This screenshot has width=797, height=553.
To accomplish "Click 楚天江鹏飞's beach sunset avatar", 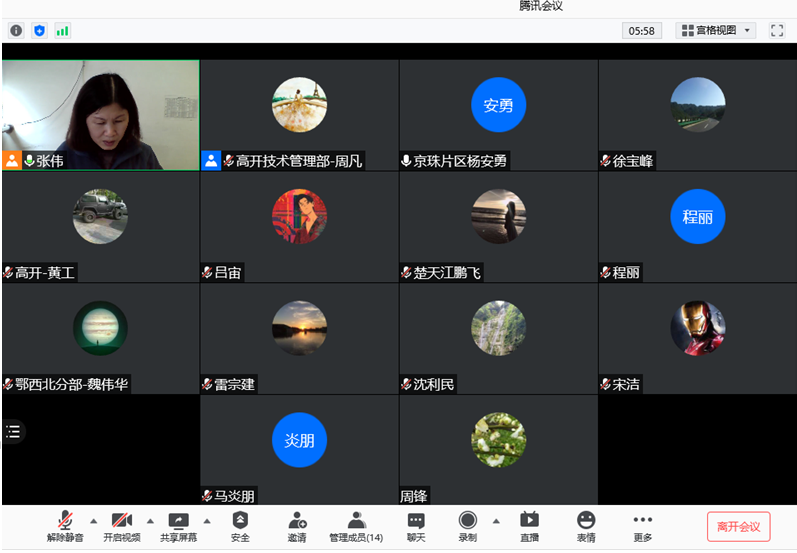I will point(499,217).
